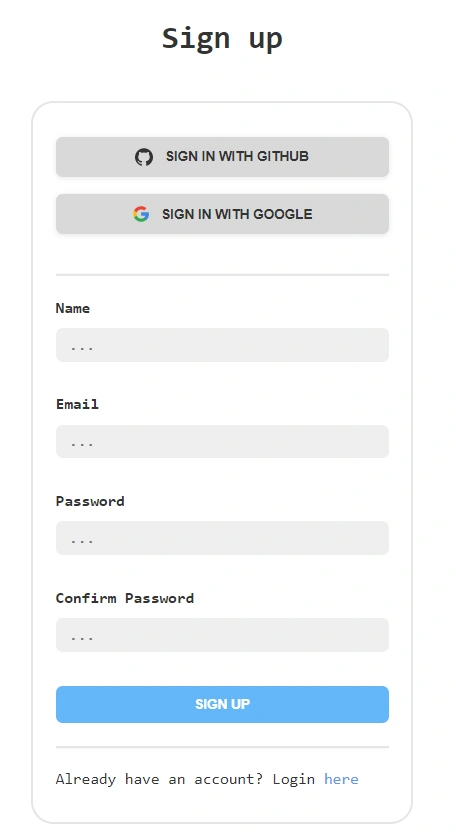
Task: Click the divider line beneath the SIGN UP button
Action: pyautogui.click(x=222, y=747)
